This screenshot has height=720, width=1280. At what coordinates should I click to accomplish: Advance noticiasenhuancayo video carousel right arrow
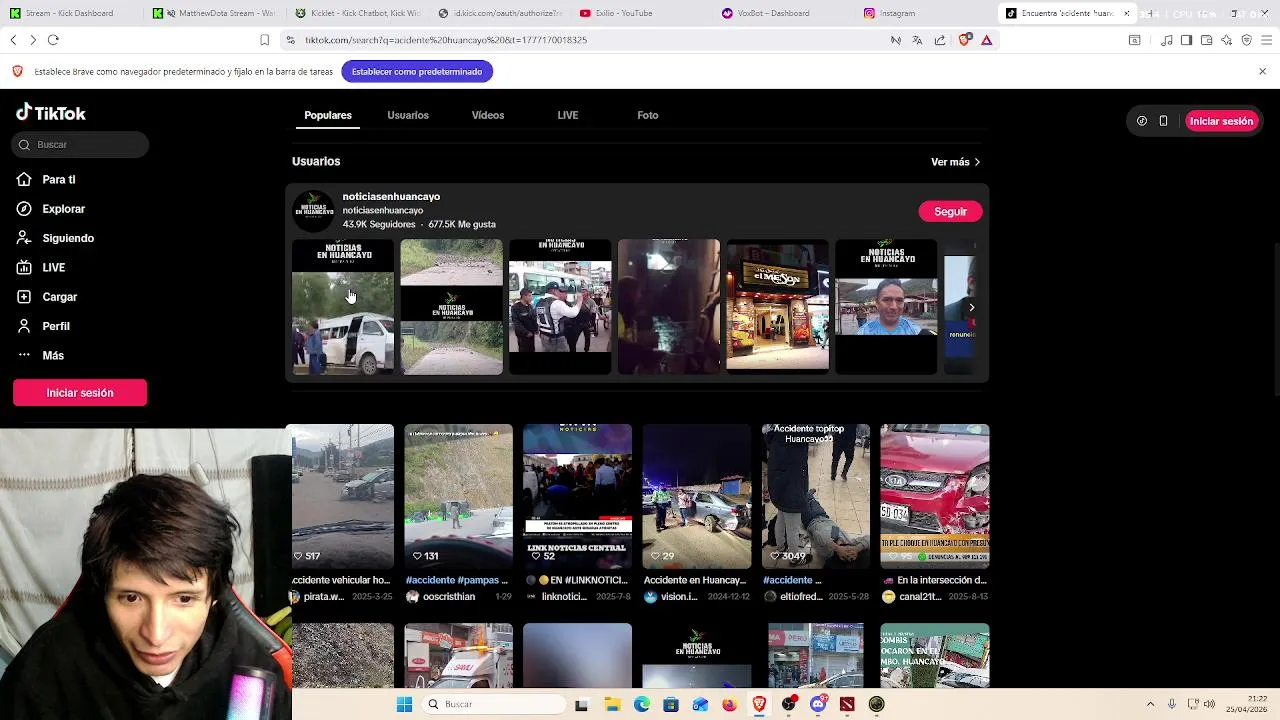coord(971,307)
